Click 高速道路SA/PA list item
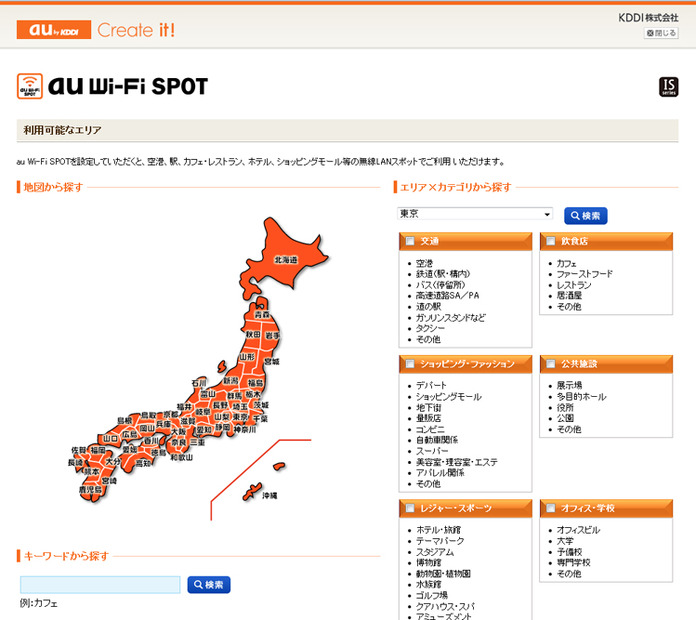696x620 pixels. coord(447,296)
